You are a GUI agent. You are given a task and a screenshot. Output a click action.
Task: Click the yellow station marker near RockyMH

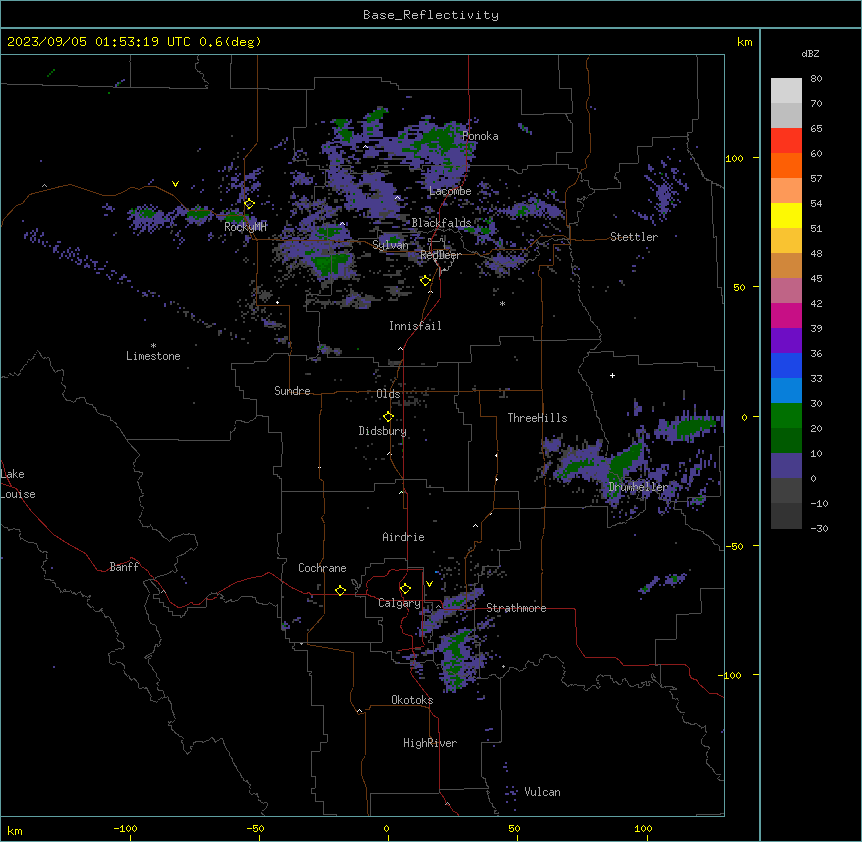point(249,204)
